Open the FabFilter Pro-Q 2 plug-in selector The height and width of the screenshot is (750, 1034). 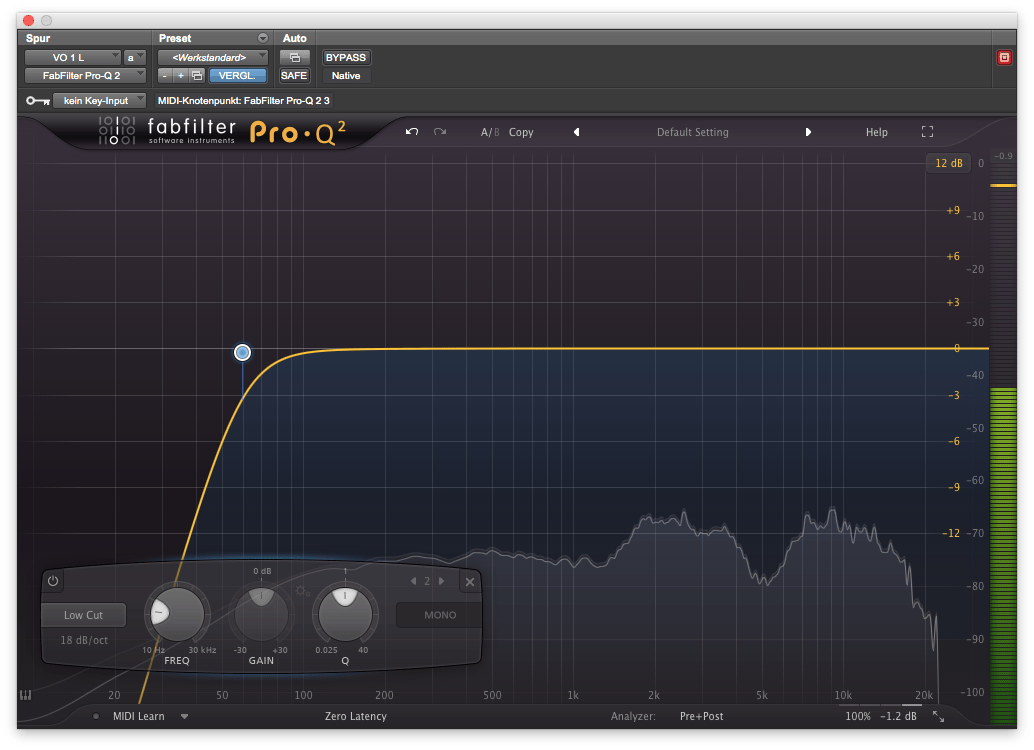pos(85,76)
